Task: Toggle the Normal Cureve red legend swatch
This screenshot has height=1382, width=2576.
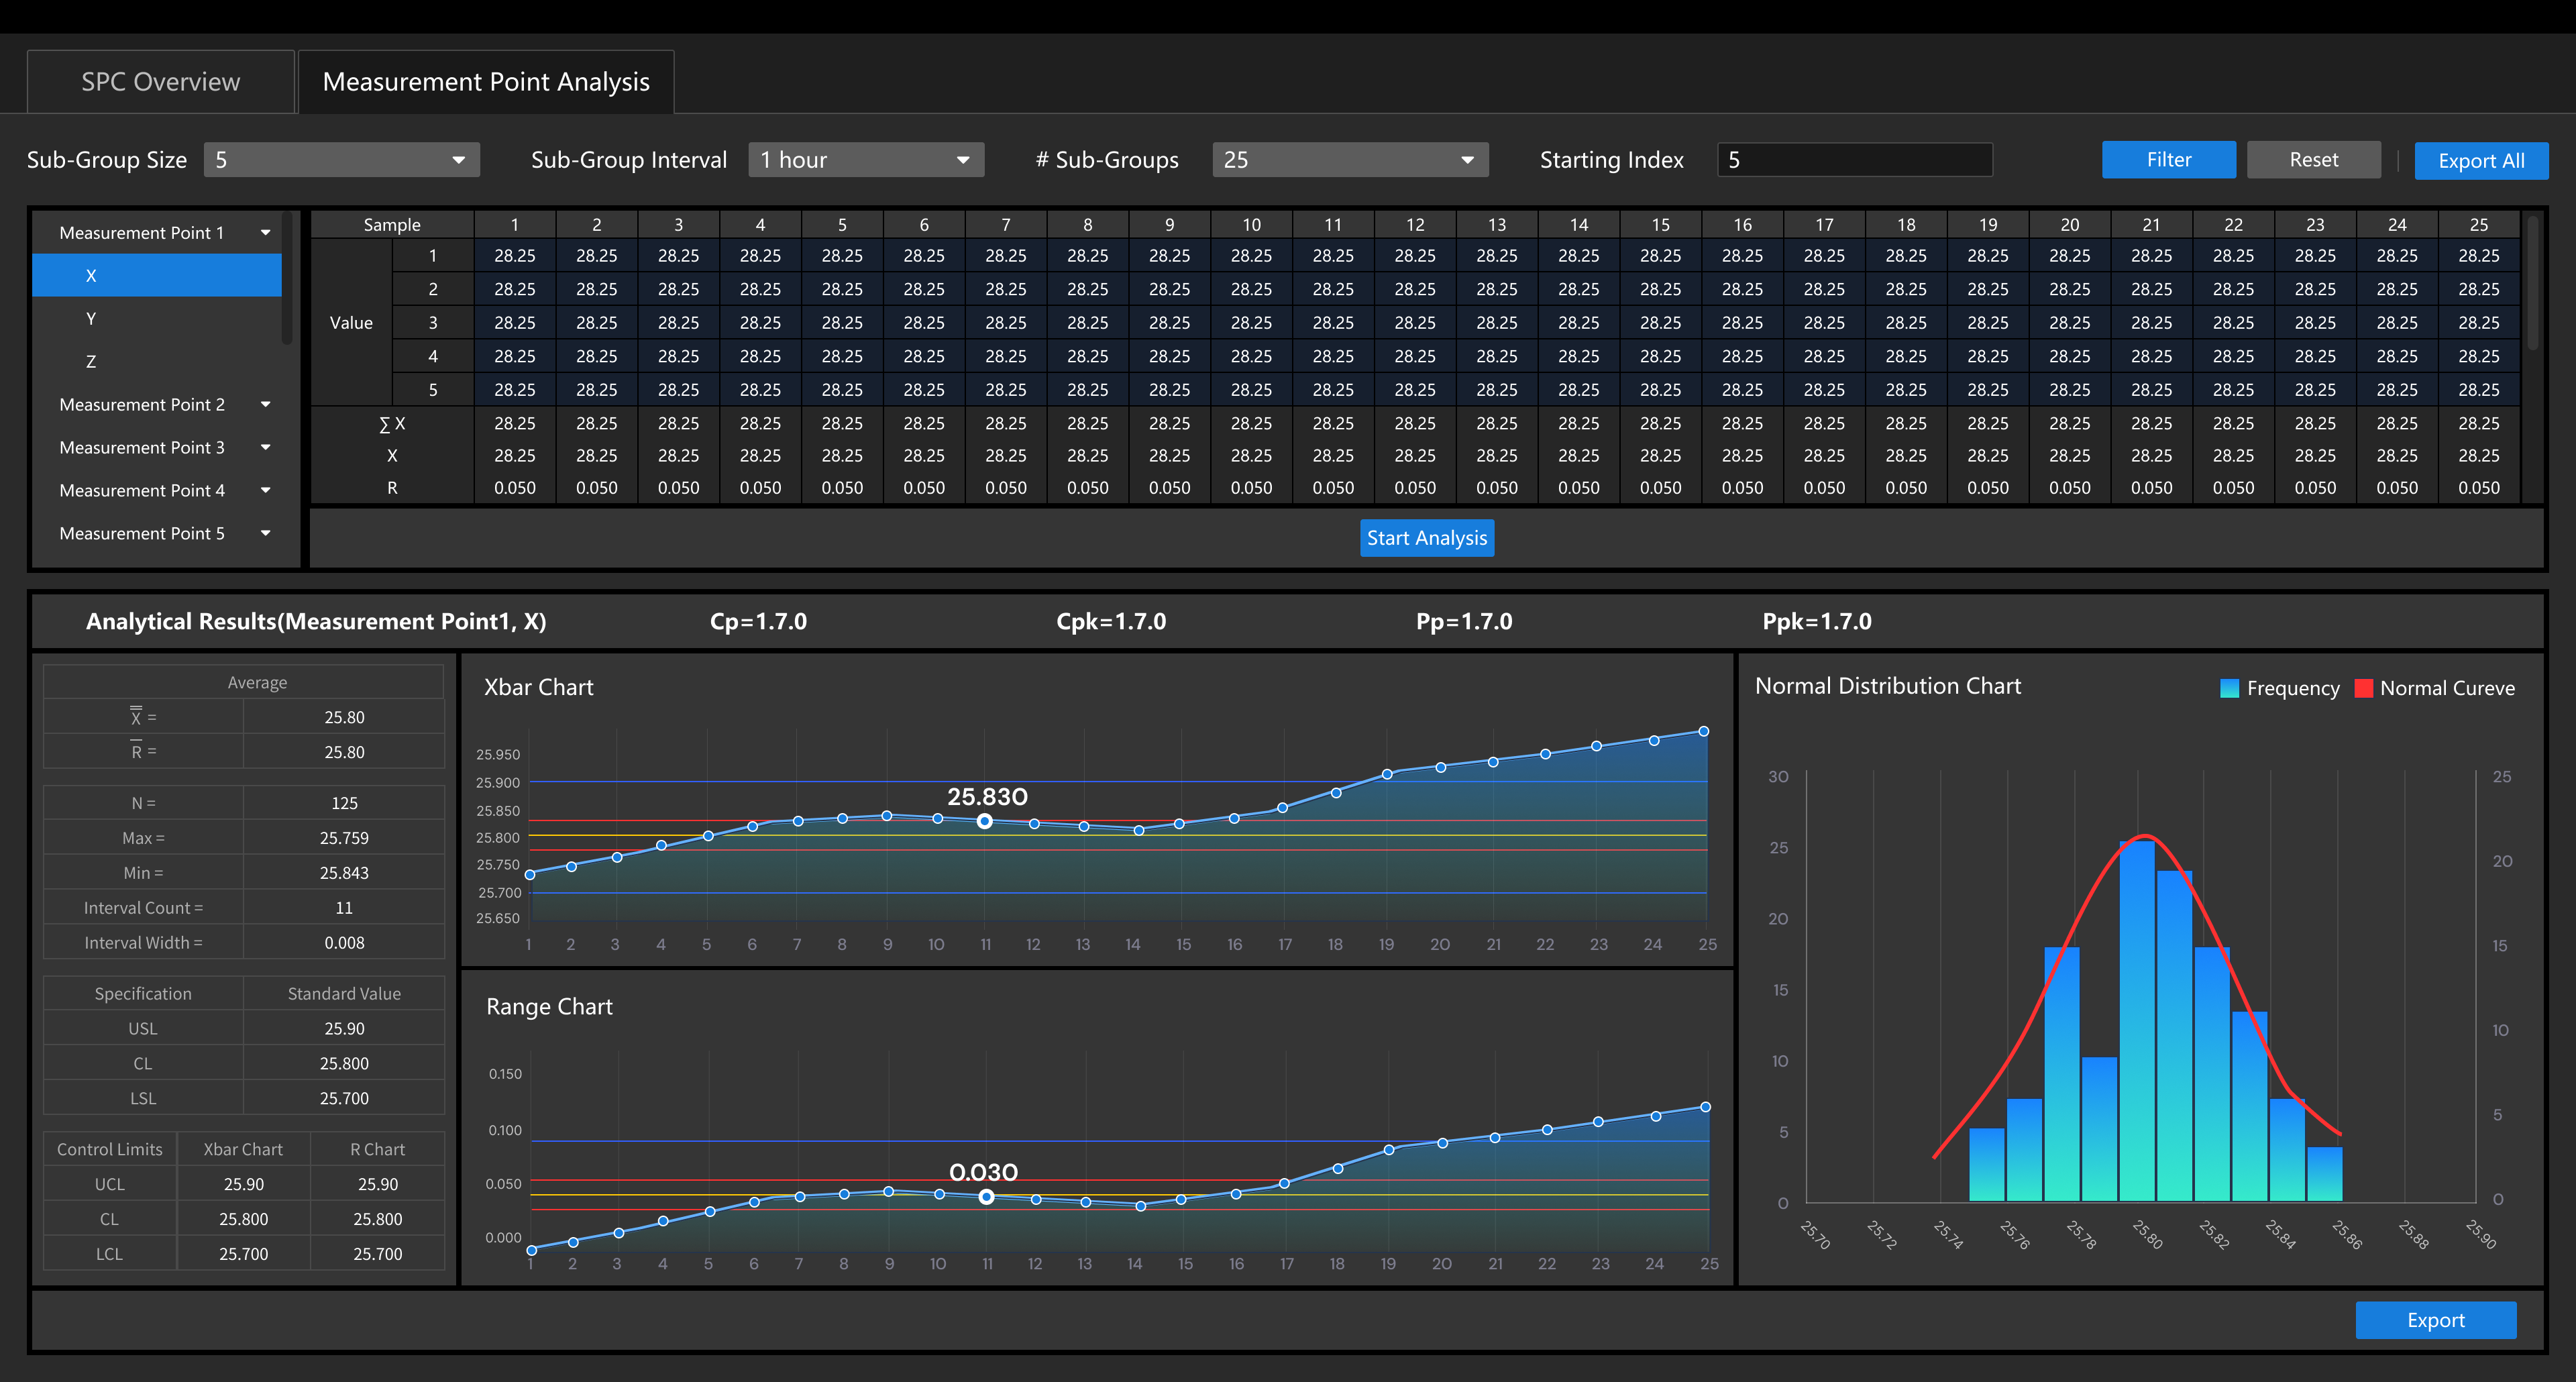Action: click(2363, 688)
